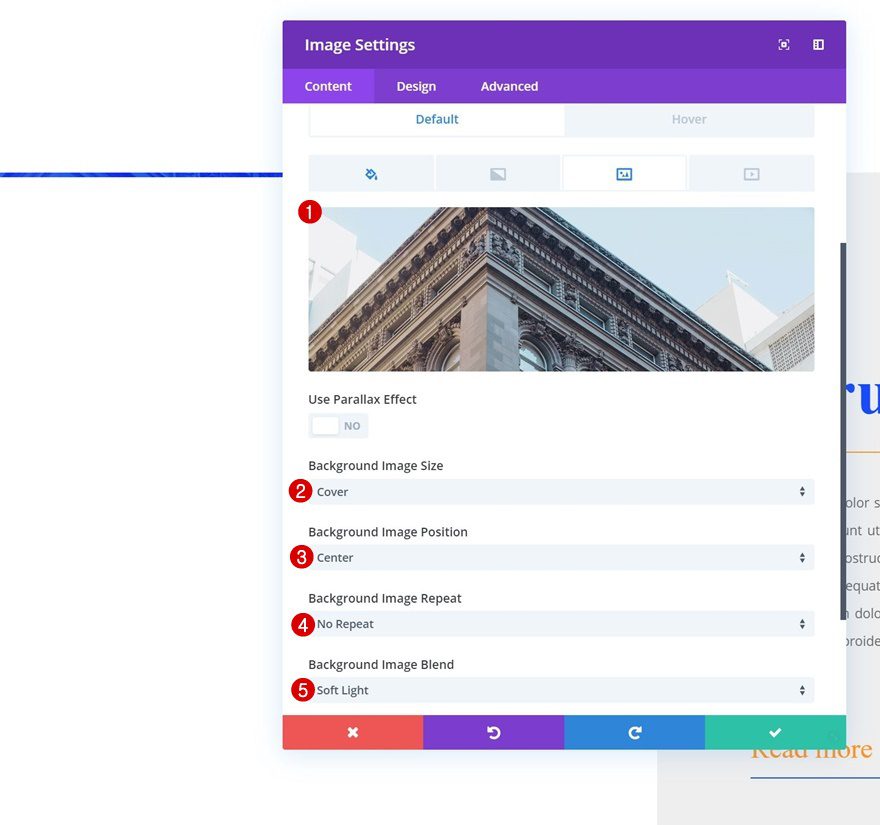
Task: Select the Hover state tab
Action: click(x=689, y=119)
